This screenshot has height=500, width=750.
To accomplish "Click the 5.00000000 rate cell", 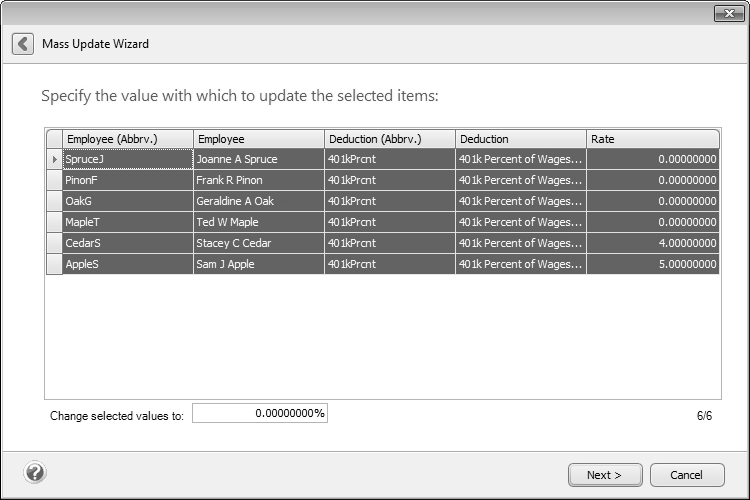I will [652, 264].
